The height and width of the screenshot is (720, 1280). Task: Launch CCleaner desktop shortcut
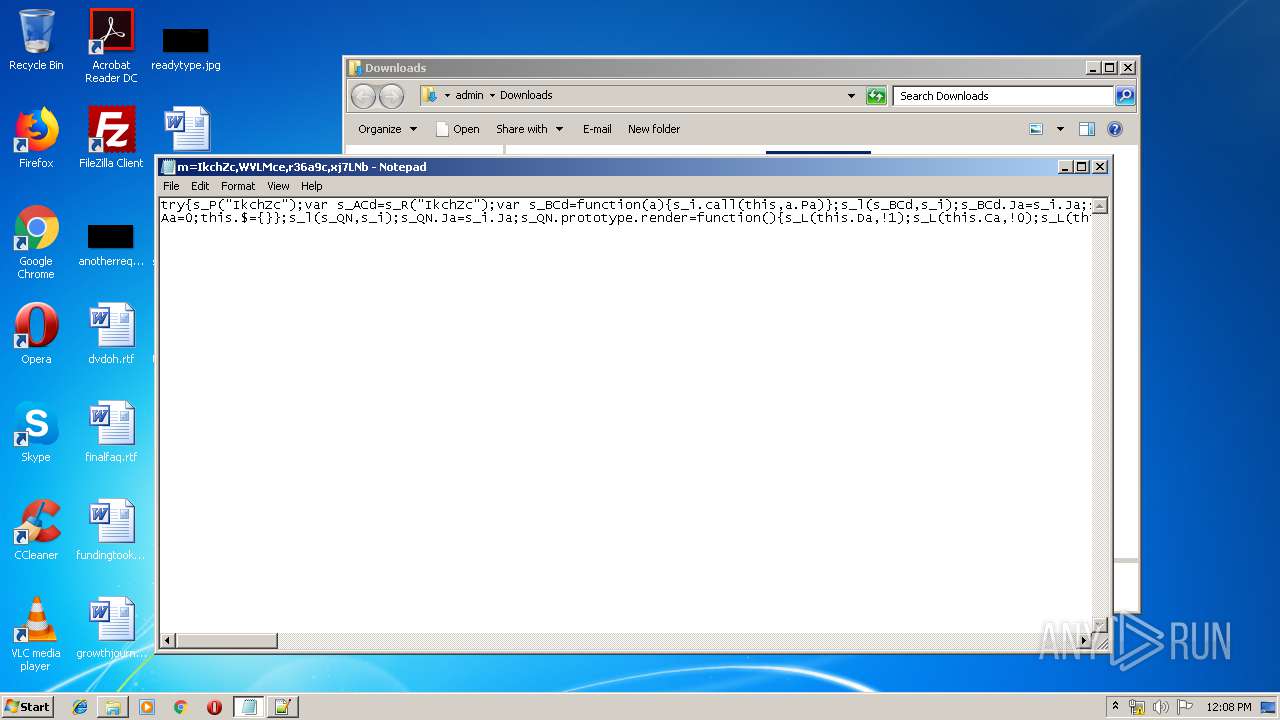coord(36,530)
